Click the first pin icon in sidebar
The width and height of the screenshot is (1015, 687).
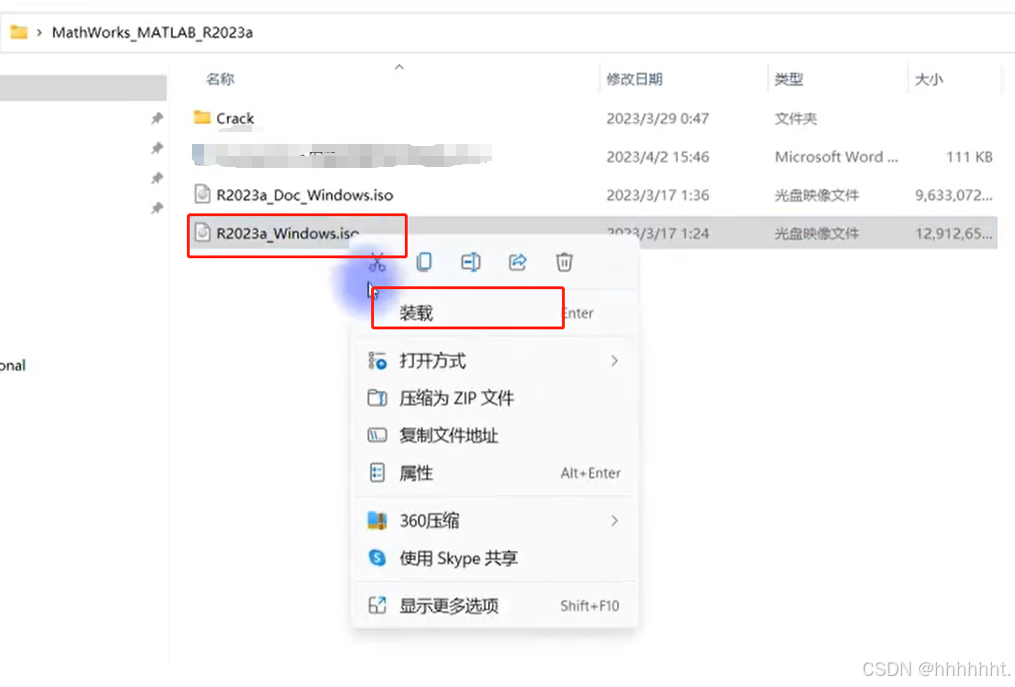(157, 118)
